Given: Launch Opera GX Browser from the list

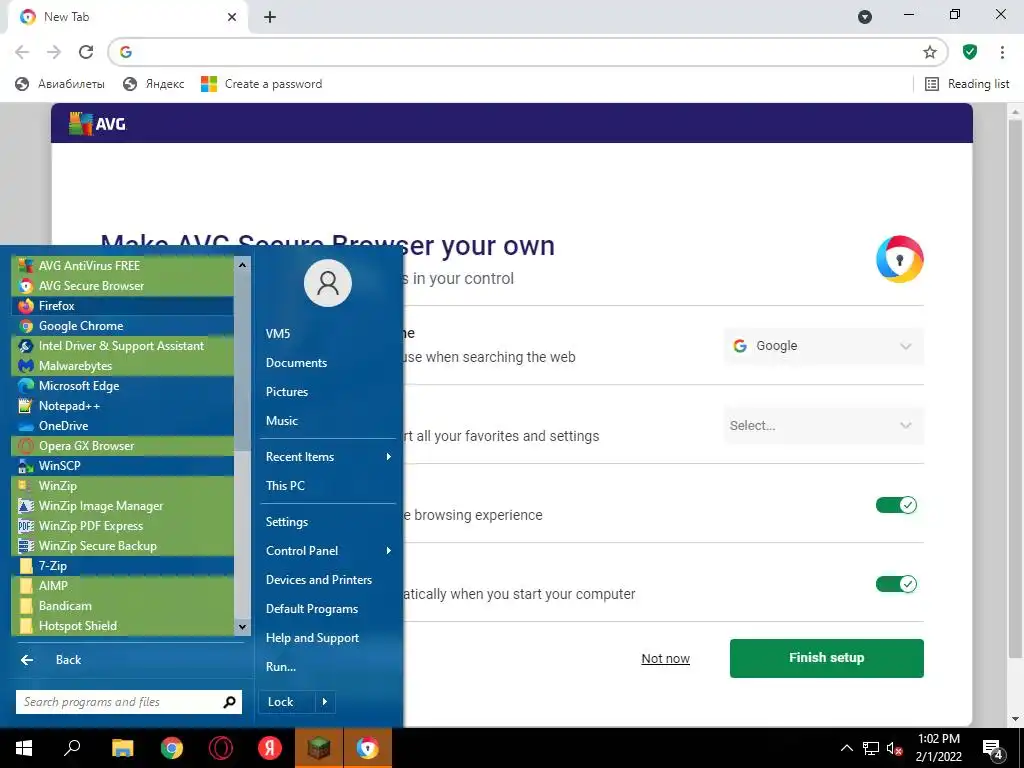Looking at the screenshot, I should 123,445.
